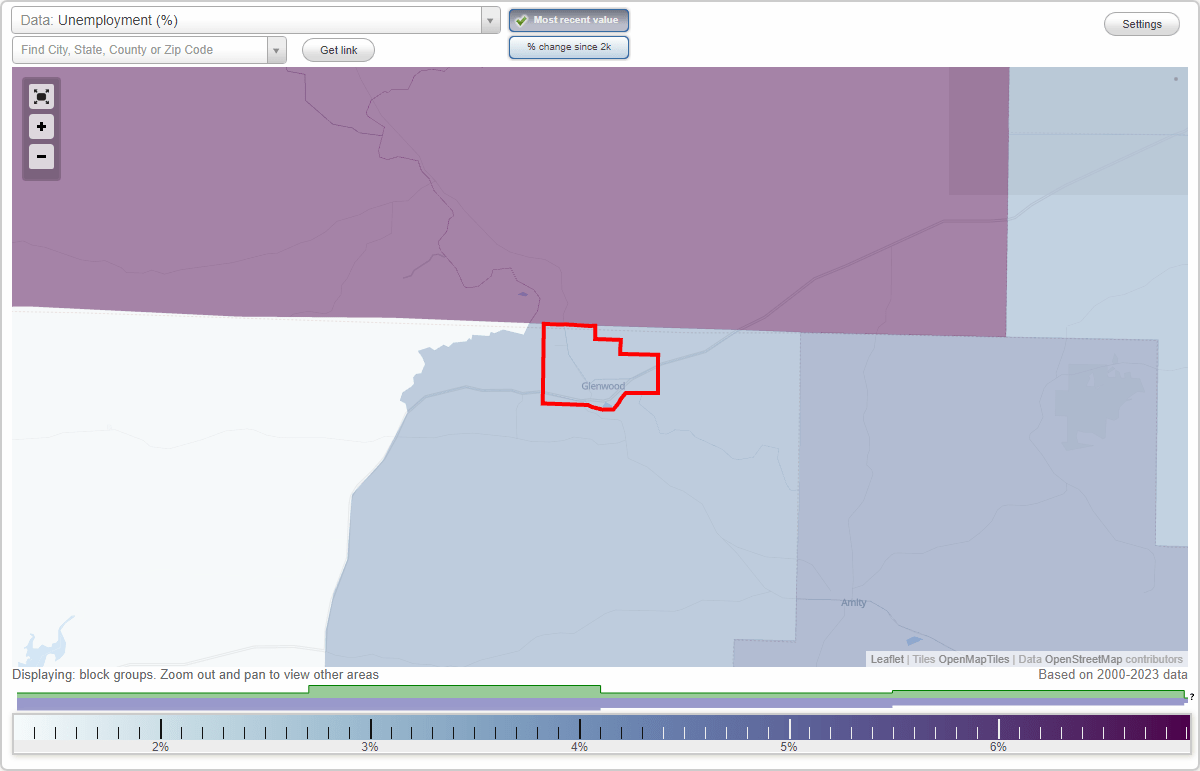The height and width of the screenshot is (771, 1200).
Task: Click the Leaflet attribution link
Action: coord(887,659)
